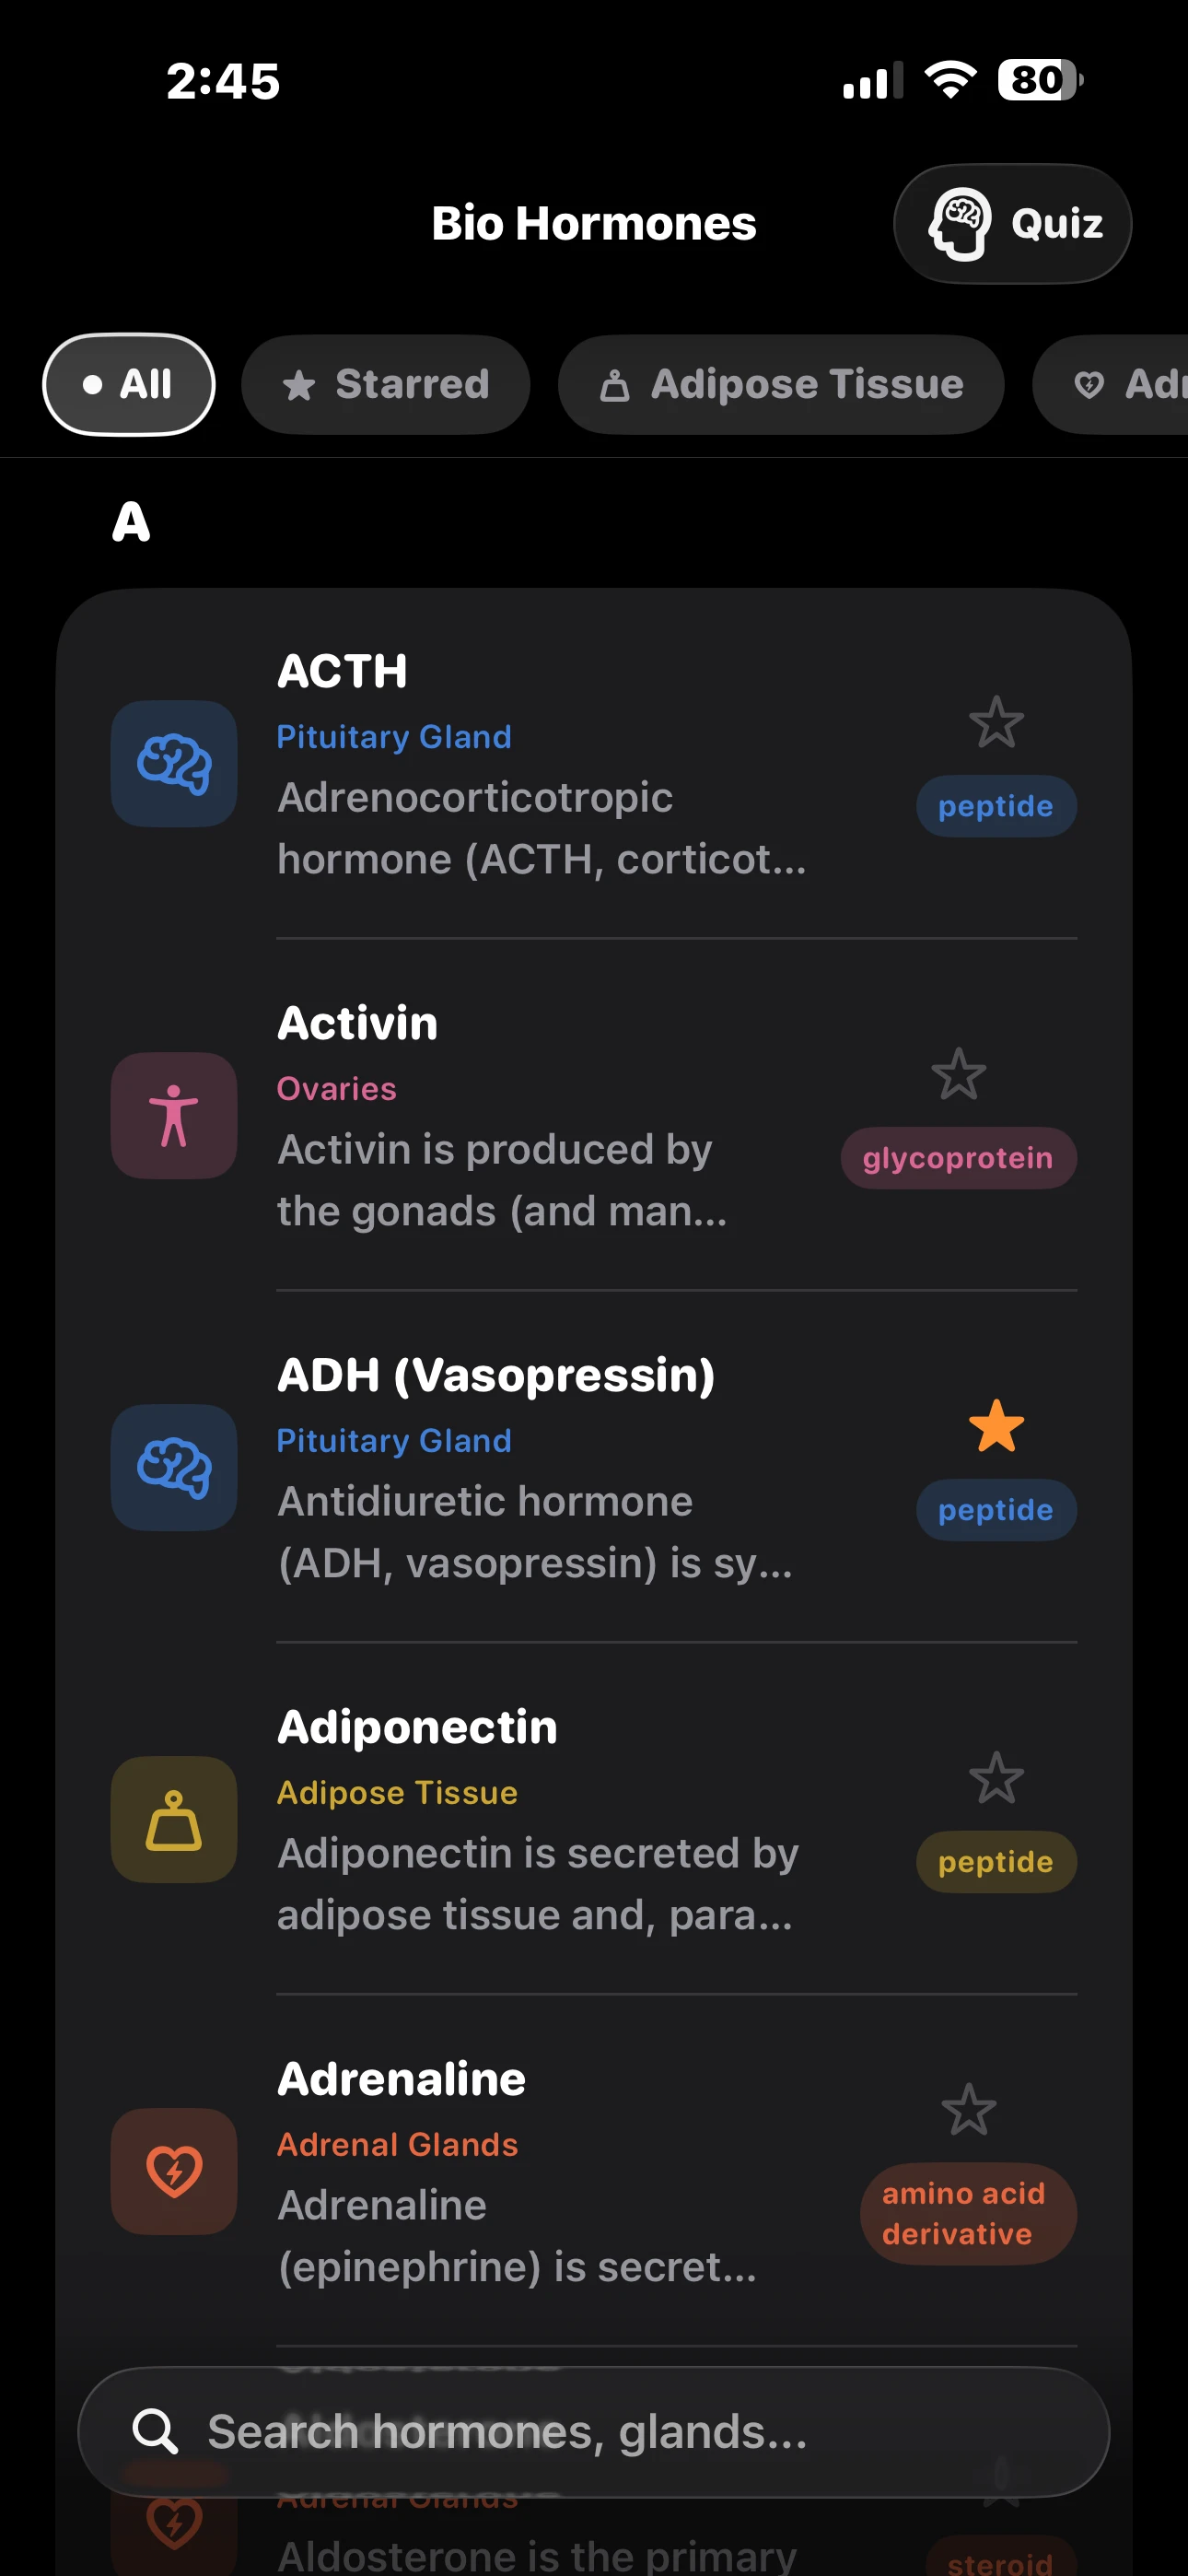Unstar ADH (Vasopressin)
The image size is (1188, 2576).
pyautogui.click(x=996, y=1425)
